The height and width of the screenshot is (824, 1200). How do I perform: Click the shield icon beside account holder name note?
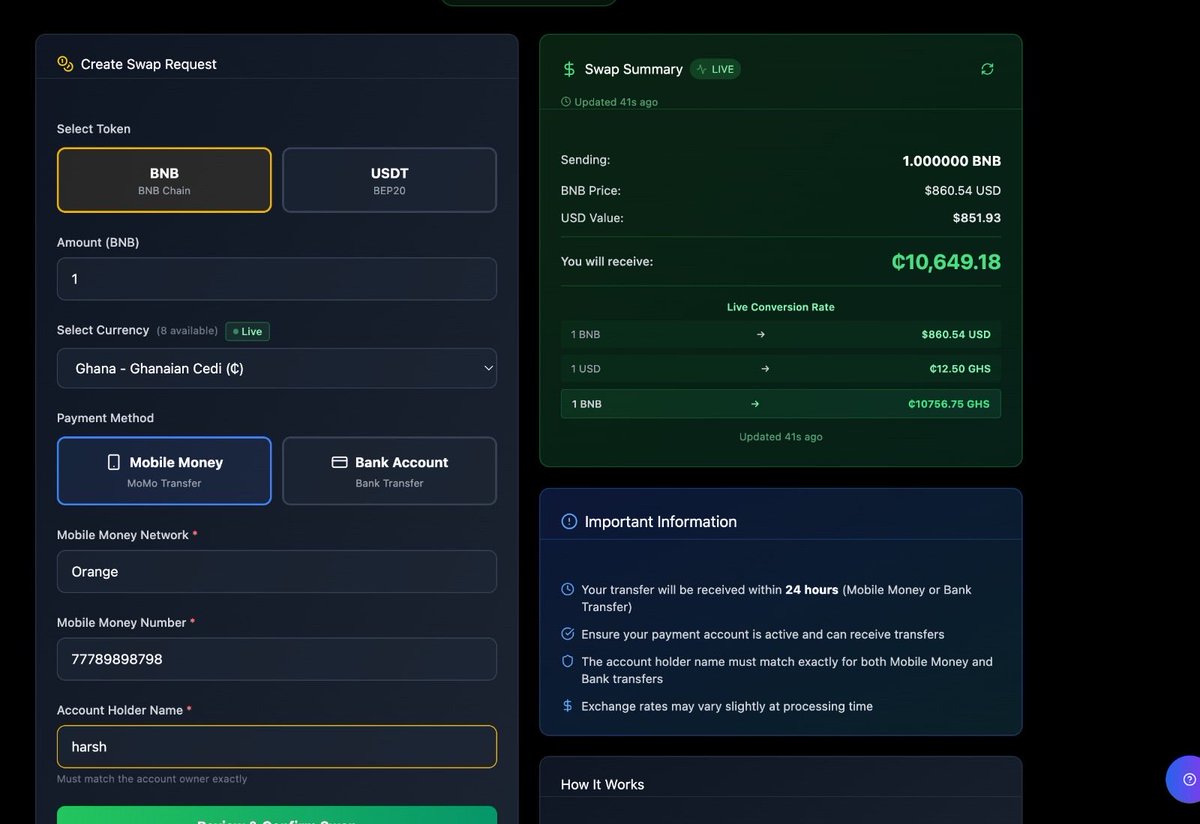pos(568,661)
